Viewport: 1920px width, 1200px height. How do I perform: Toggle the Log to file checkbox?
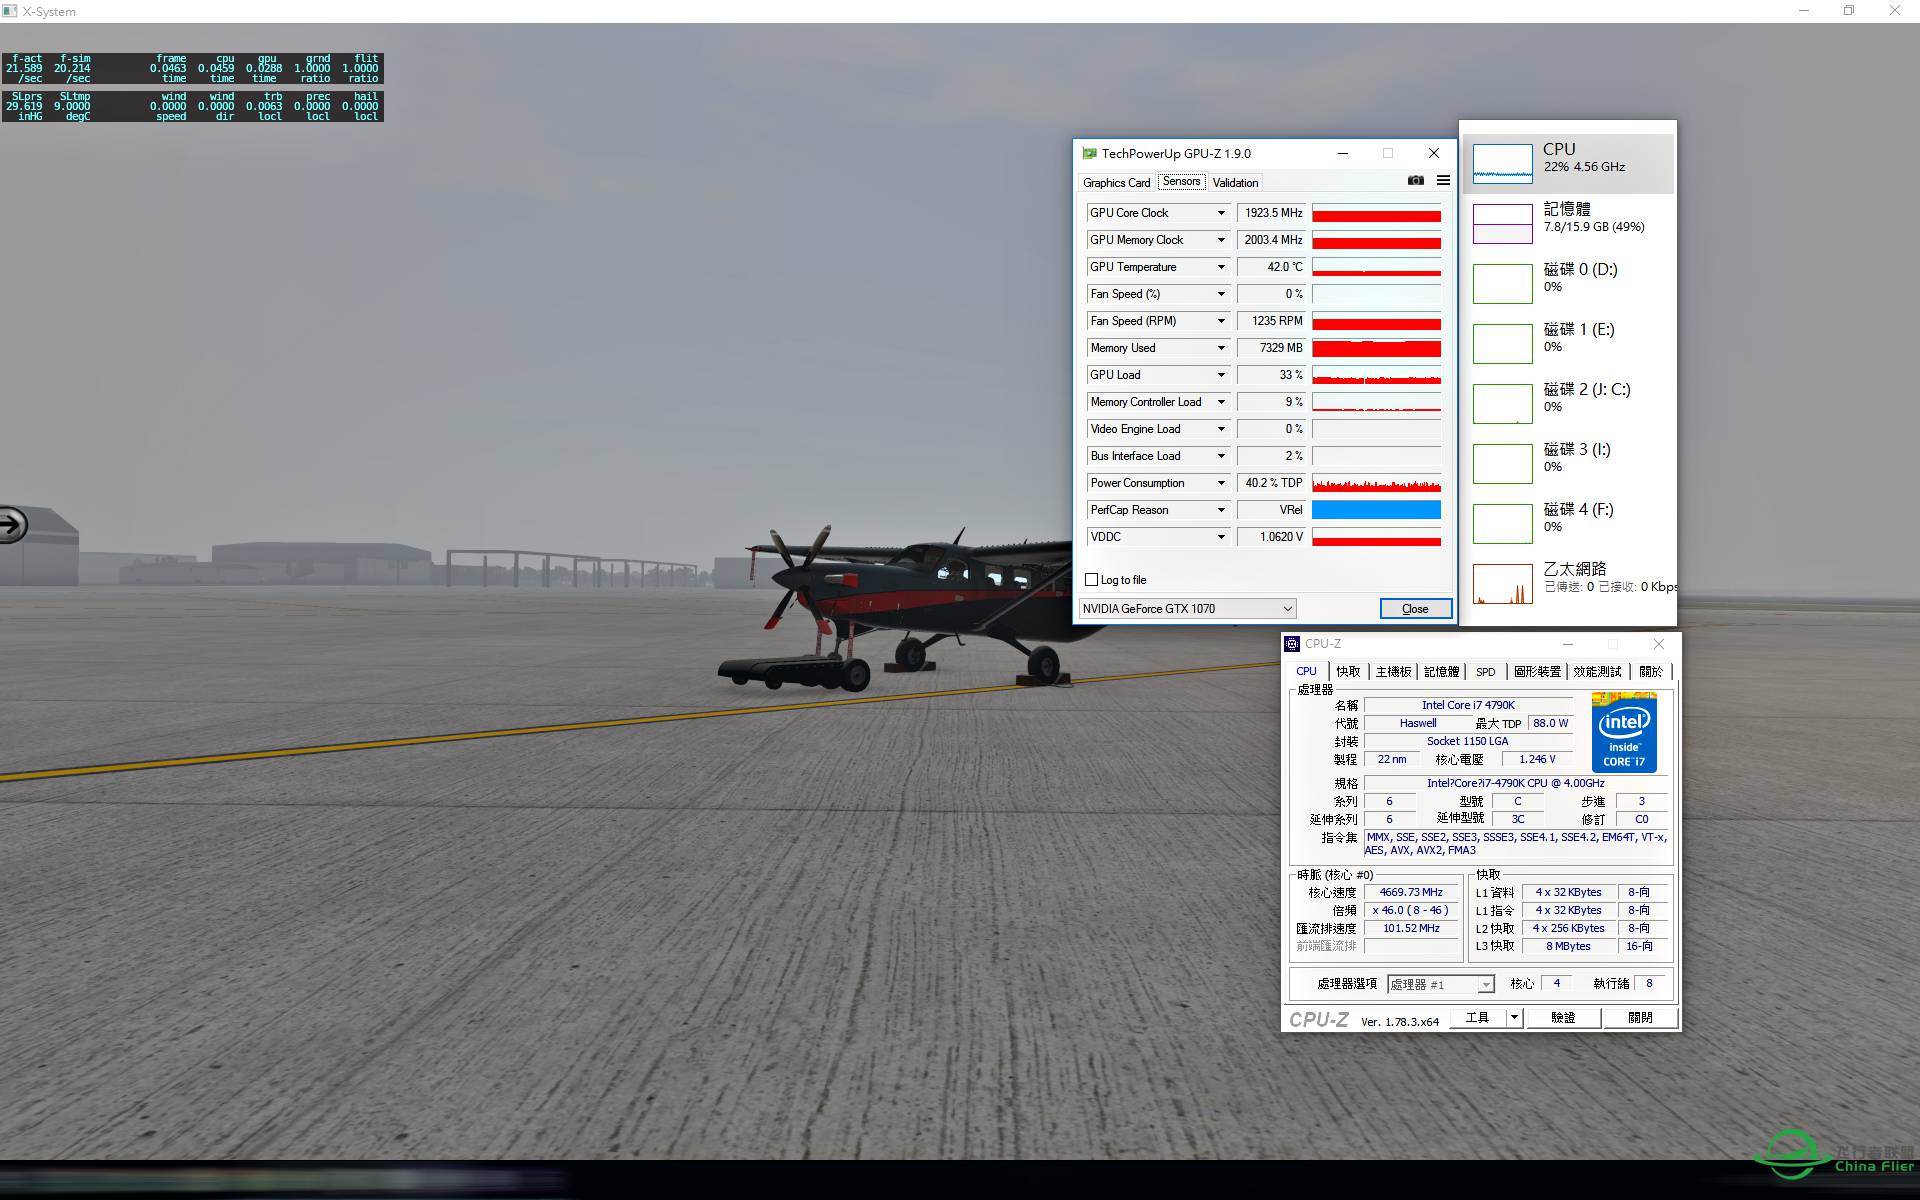coord(1091,579)
